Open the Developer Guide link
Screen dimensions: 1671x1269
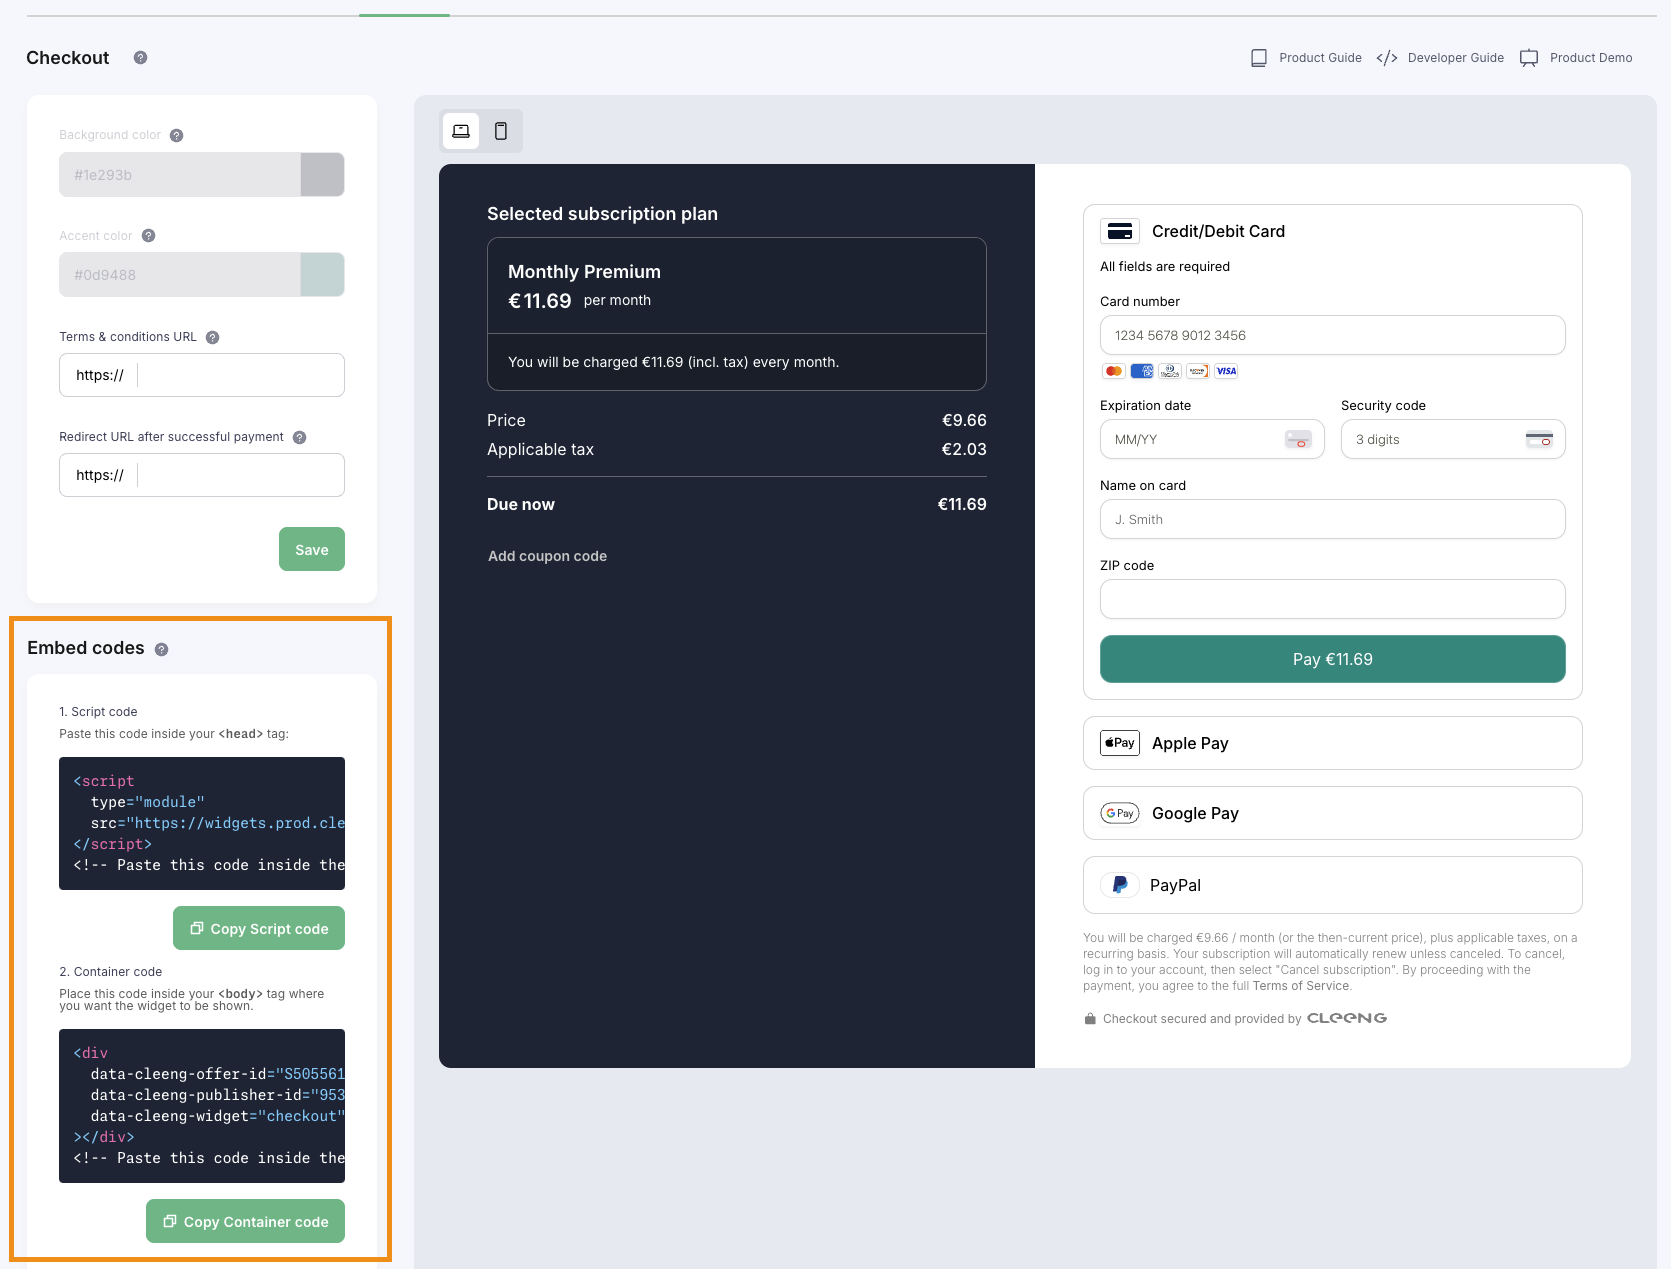[x=1456, y=58]
